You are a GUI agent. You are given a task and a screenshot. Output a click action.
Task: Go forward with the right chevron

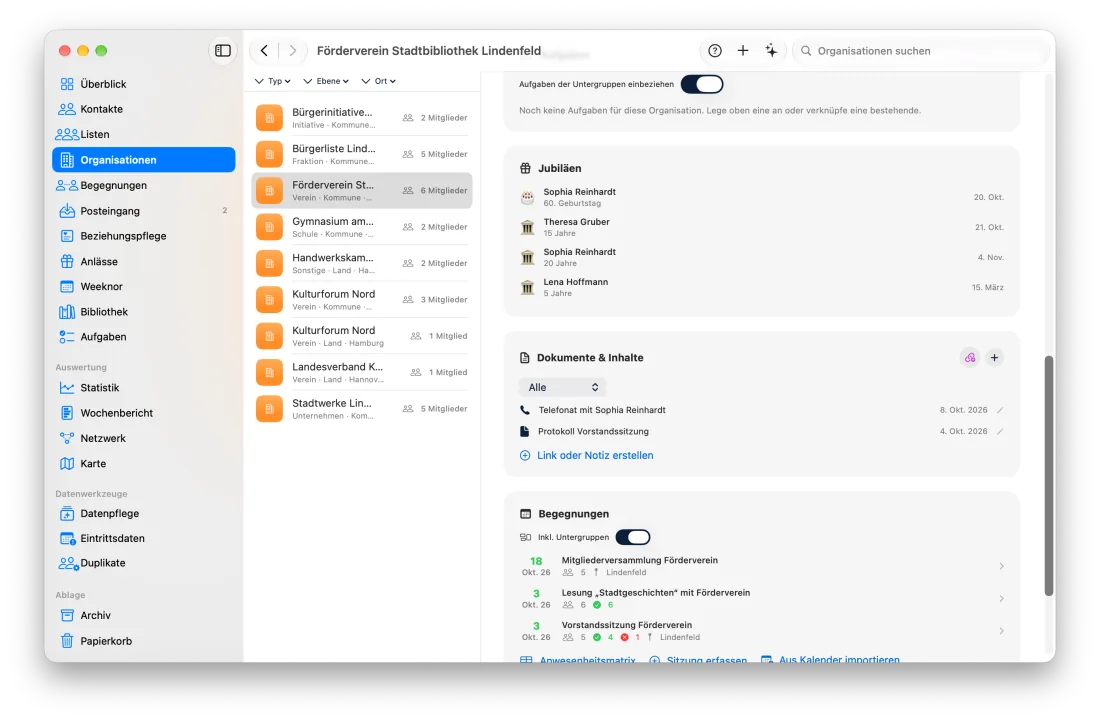click(x=293, y=50)
